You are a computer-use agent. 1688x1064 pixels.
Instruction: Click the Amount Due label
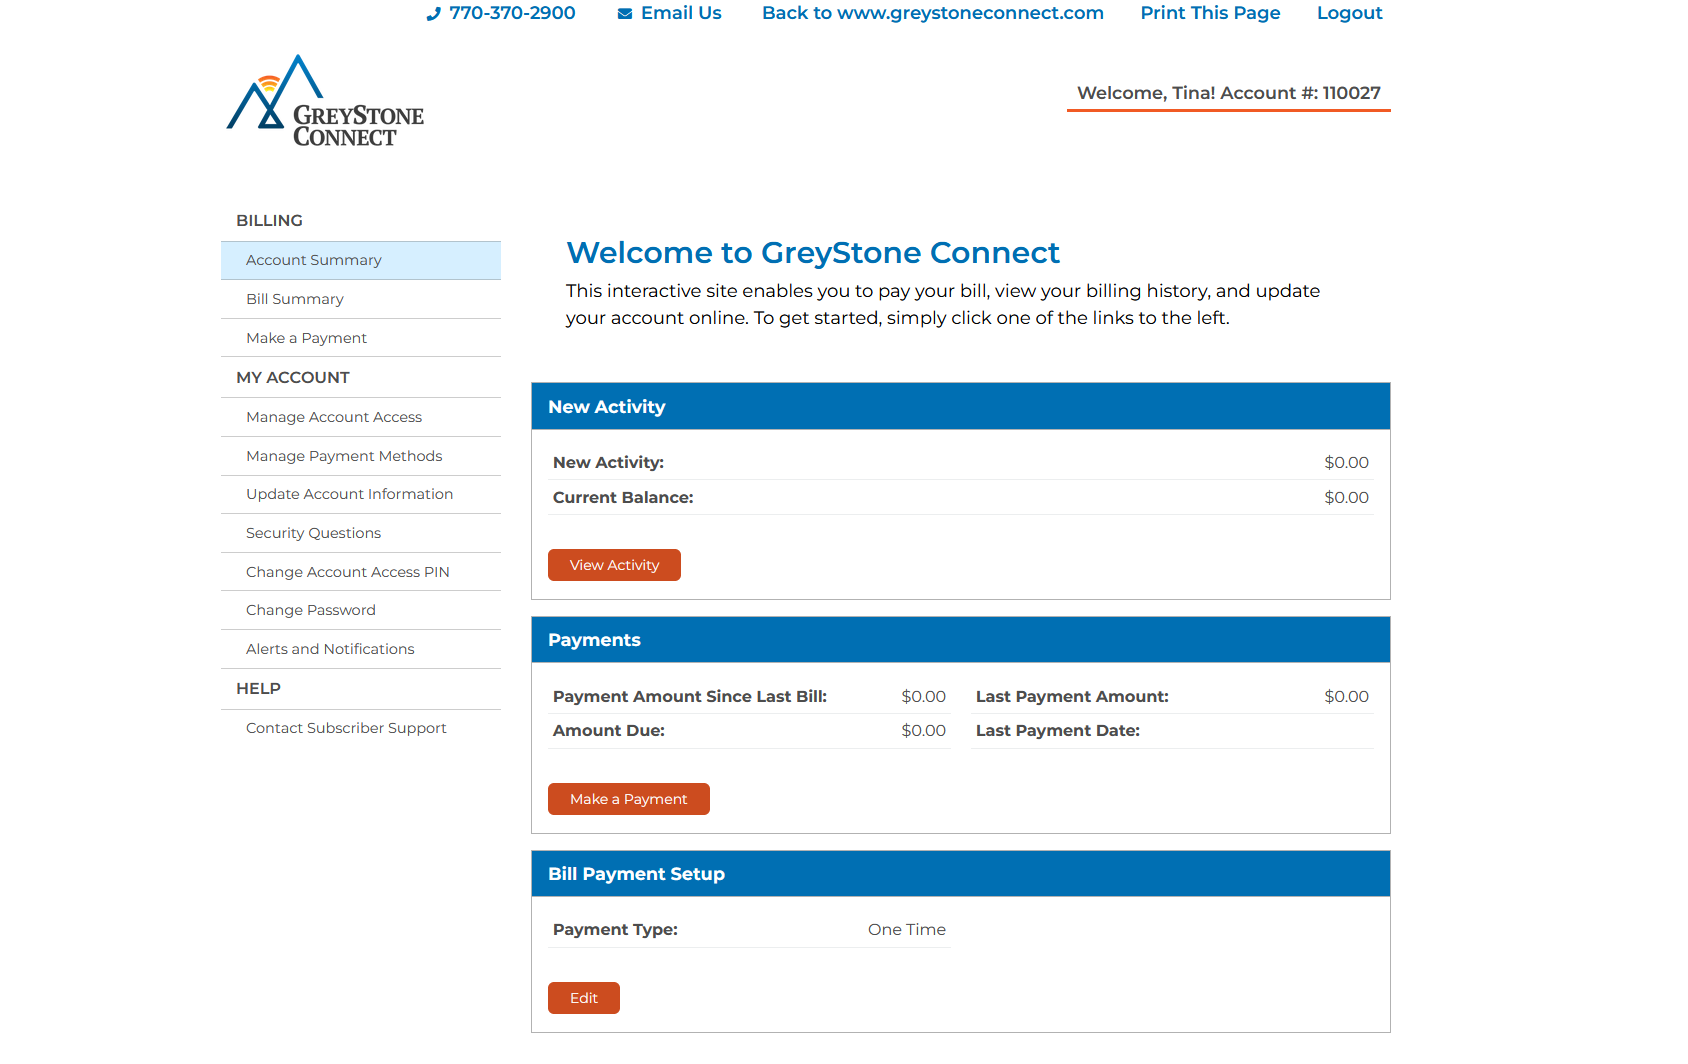(609, 731)
